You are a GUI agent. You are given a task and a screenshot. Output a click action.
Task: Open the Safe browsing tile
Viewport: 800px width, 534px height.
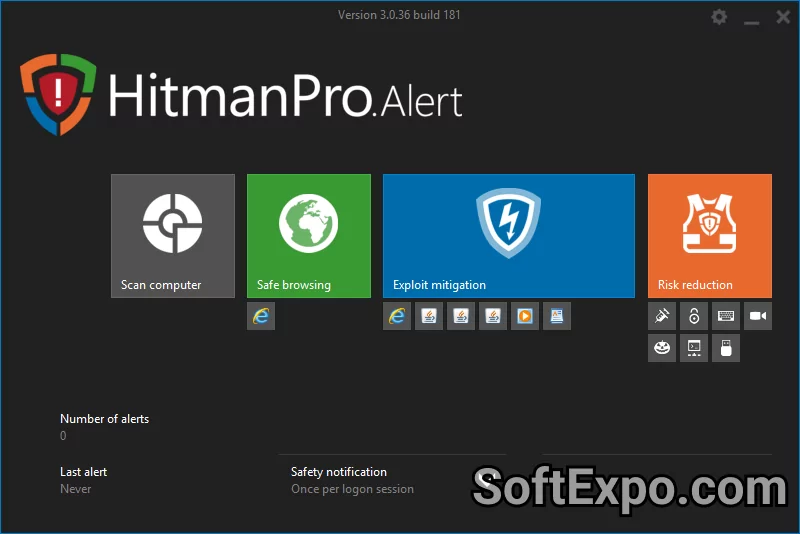pos(309,236)
